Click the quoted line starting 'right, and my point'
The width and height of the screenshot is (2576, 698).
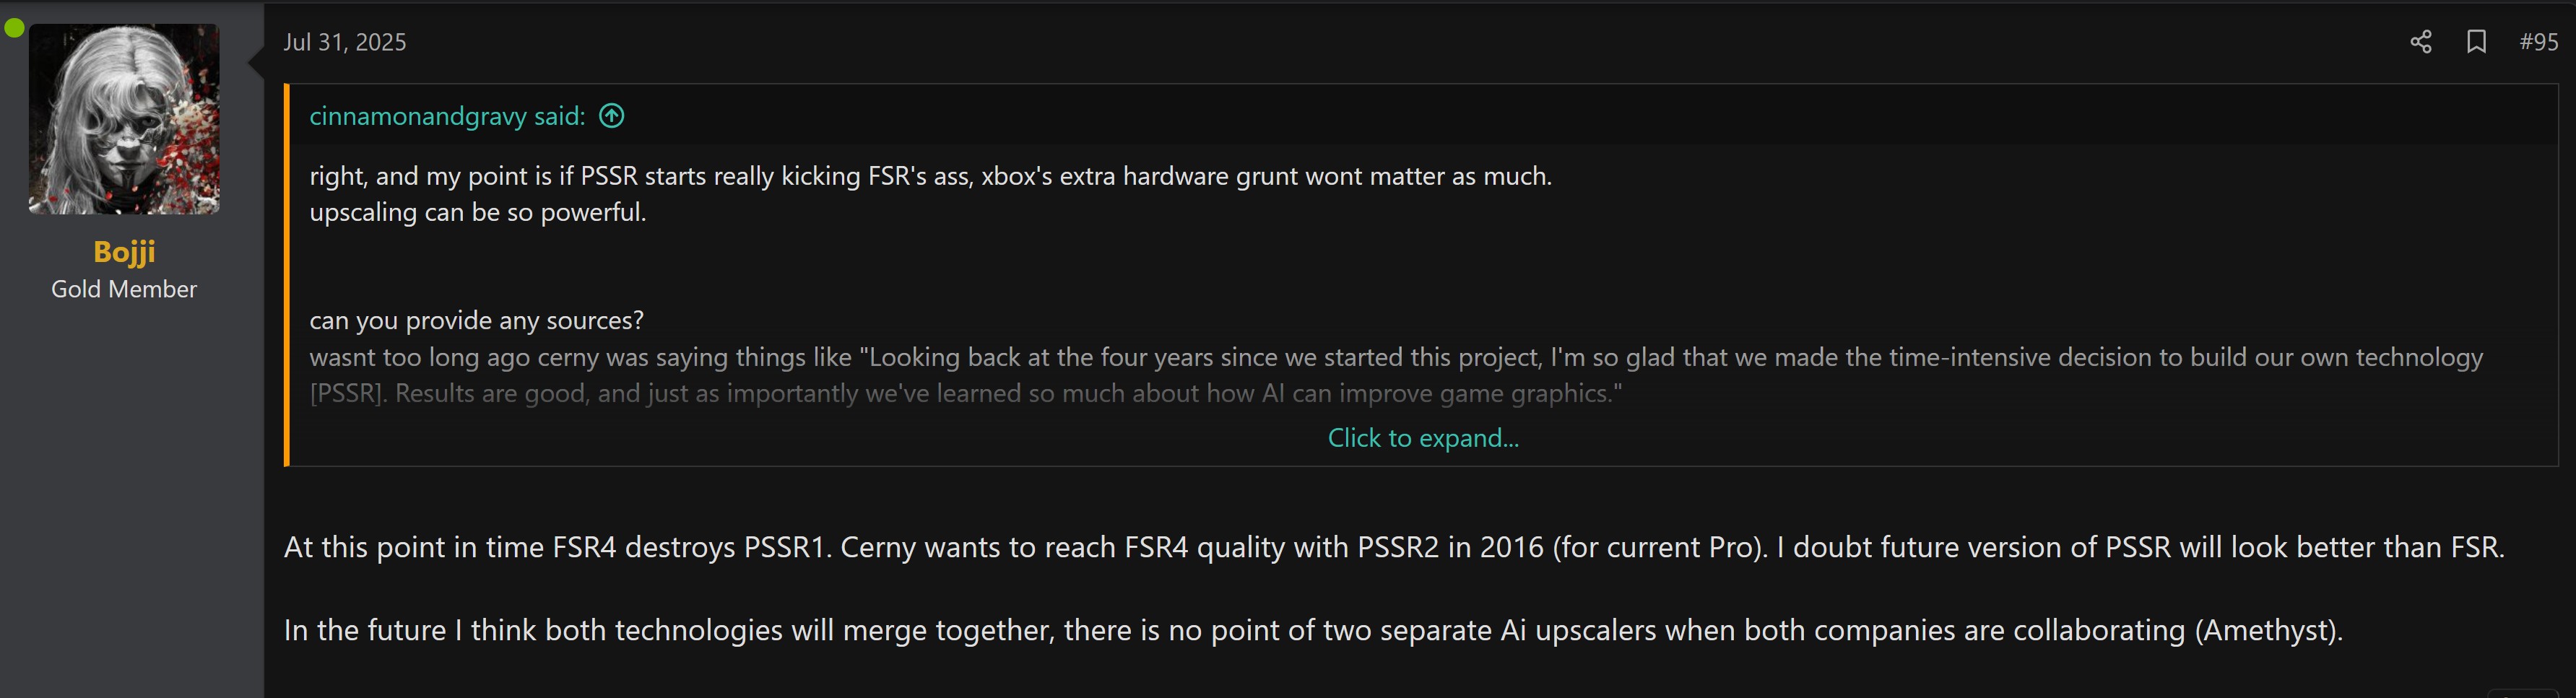click(930, 176)
